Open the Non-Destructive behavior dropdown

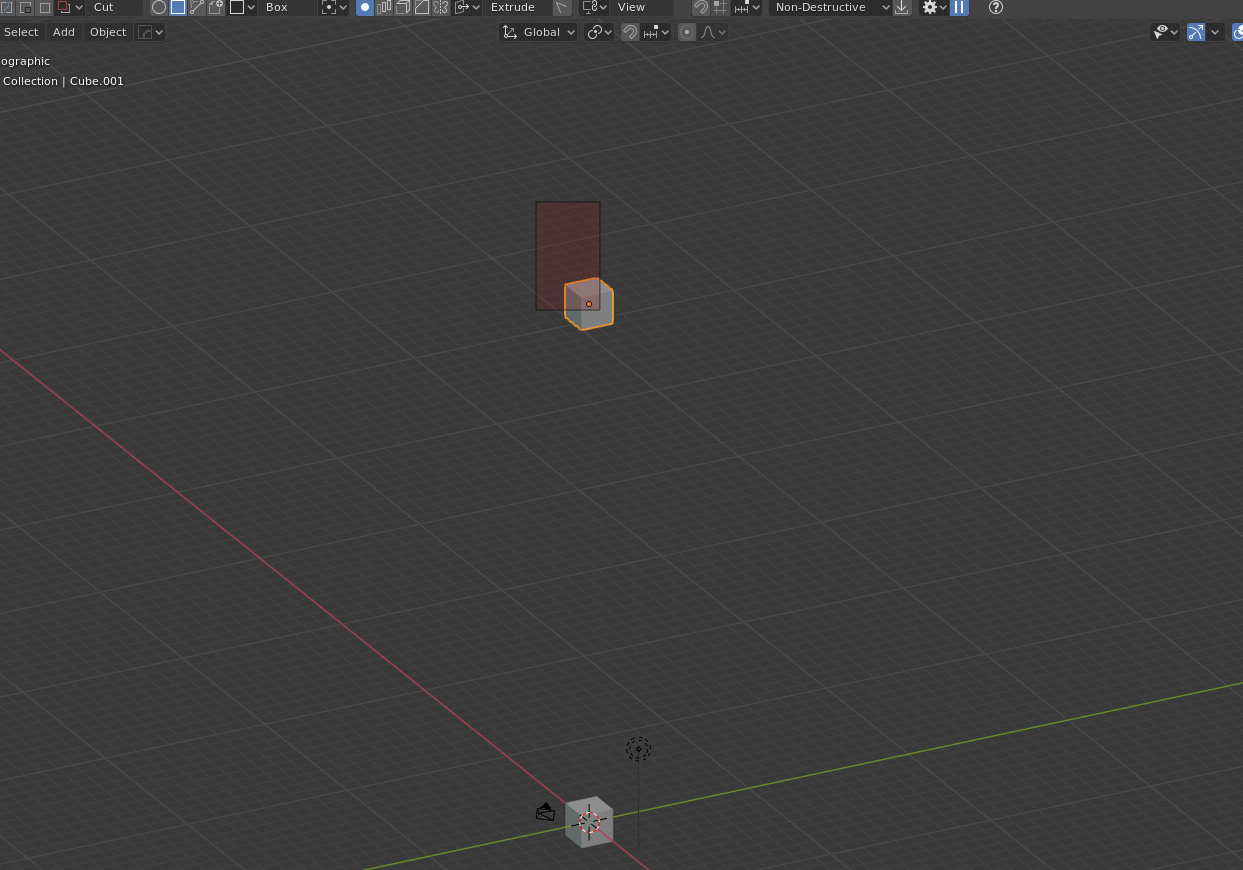830,7
